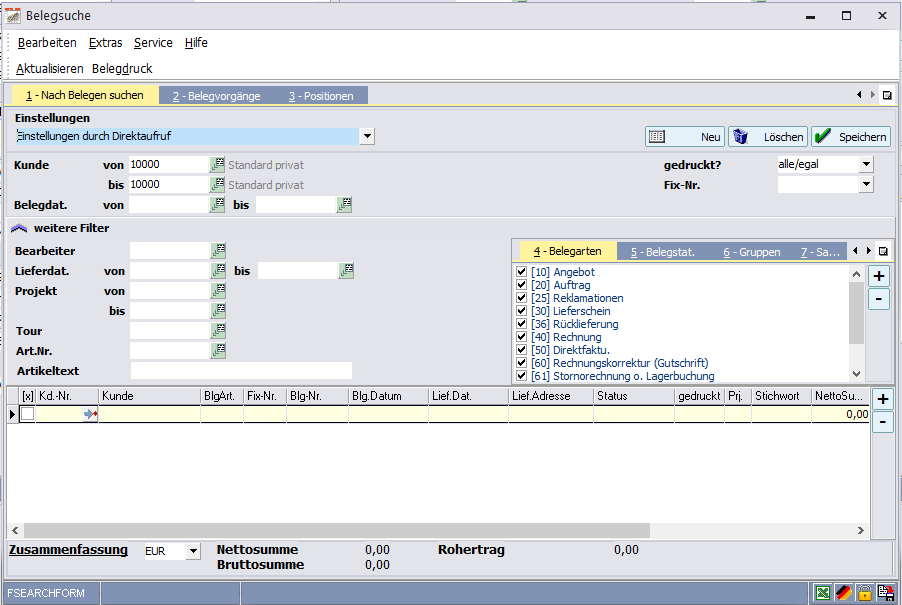Click tab list icon on main tab bar

click(x=887, y=95)
